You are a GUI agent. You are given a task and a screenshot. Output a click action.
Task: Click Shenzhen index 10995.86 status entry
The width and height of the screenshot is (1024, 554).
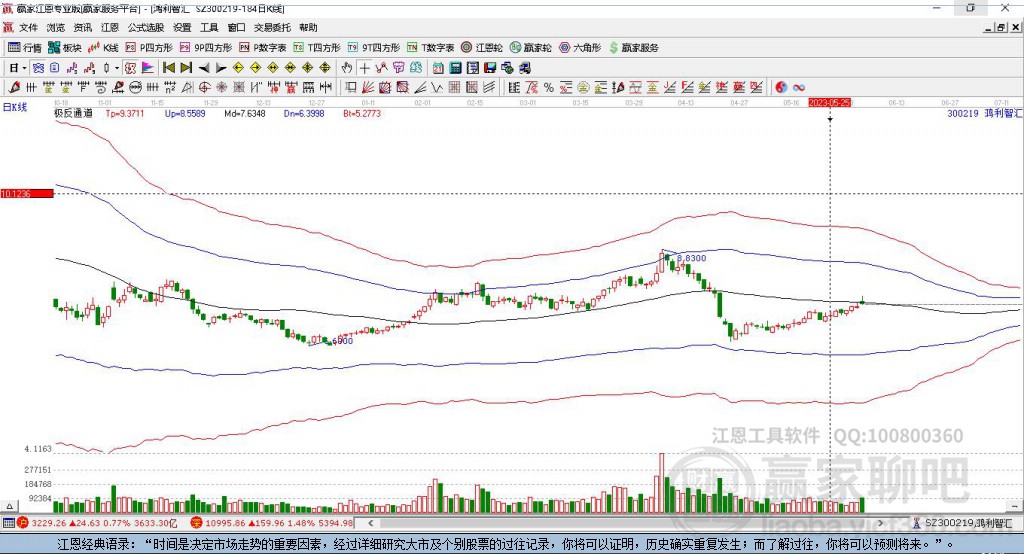272,523
